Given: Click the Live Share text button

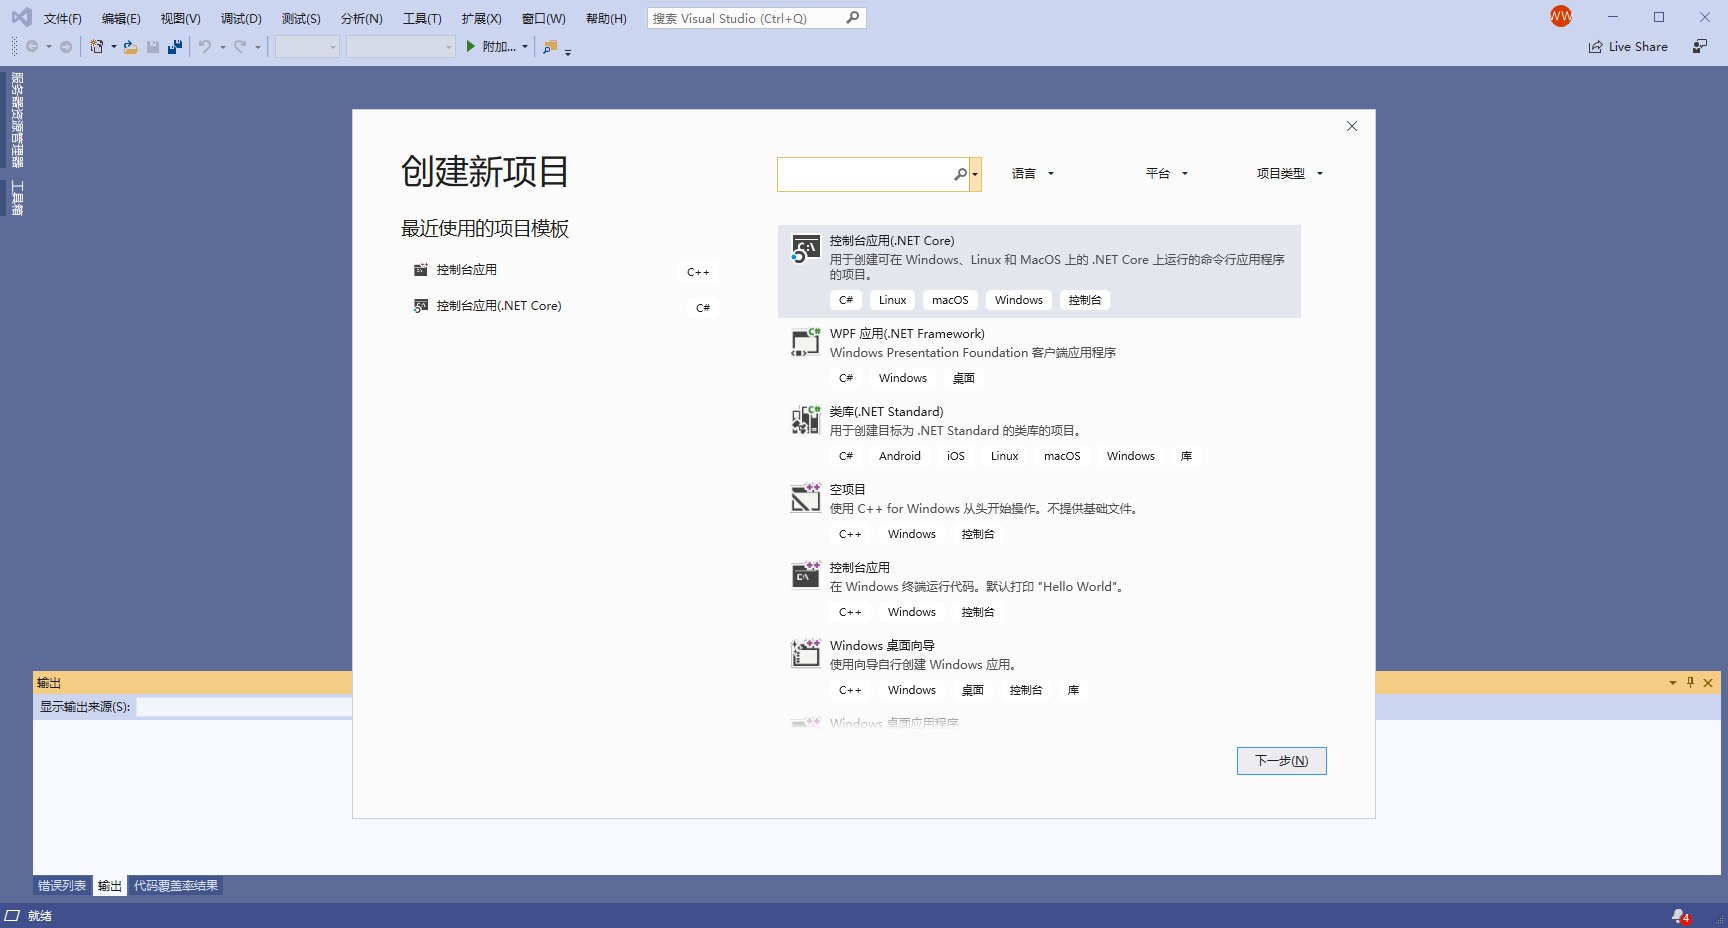Looking at the screenshot, I should pos(1638,47).
